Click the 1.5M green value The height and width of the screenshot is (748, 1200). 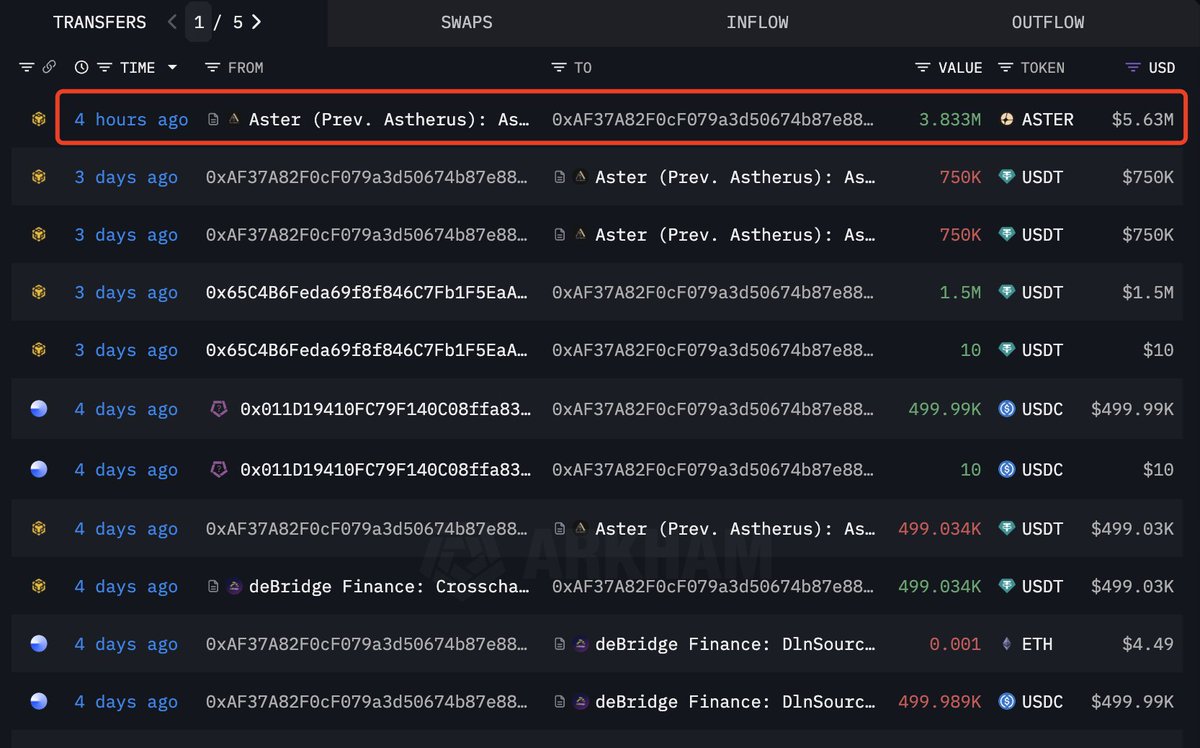[x=960, y=292]
